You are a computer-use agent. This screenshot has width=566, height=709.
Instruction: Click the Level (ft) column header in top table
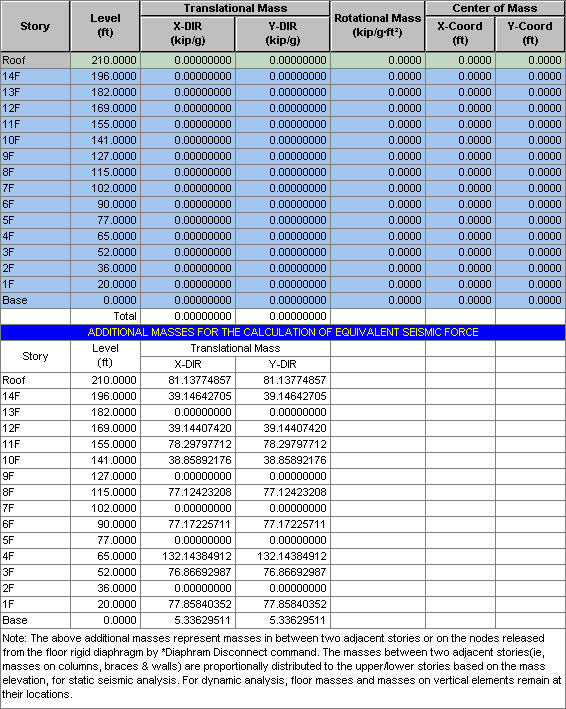pyautogui.click(x=105, y=26)
